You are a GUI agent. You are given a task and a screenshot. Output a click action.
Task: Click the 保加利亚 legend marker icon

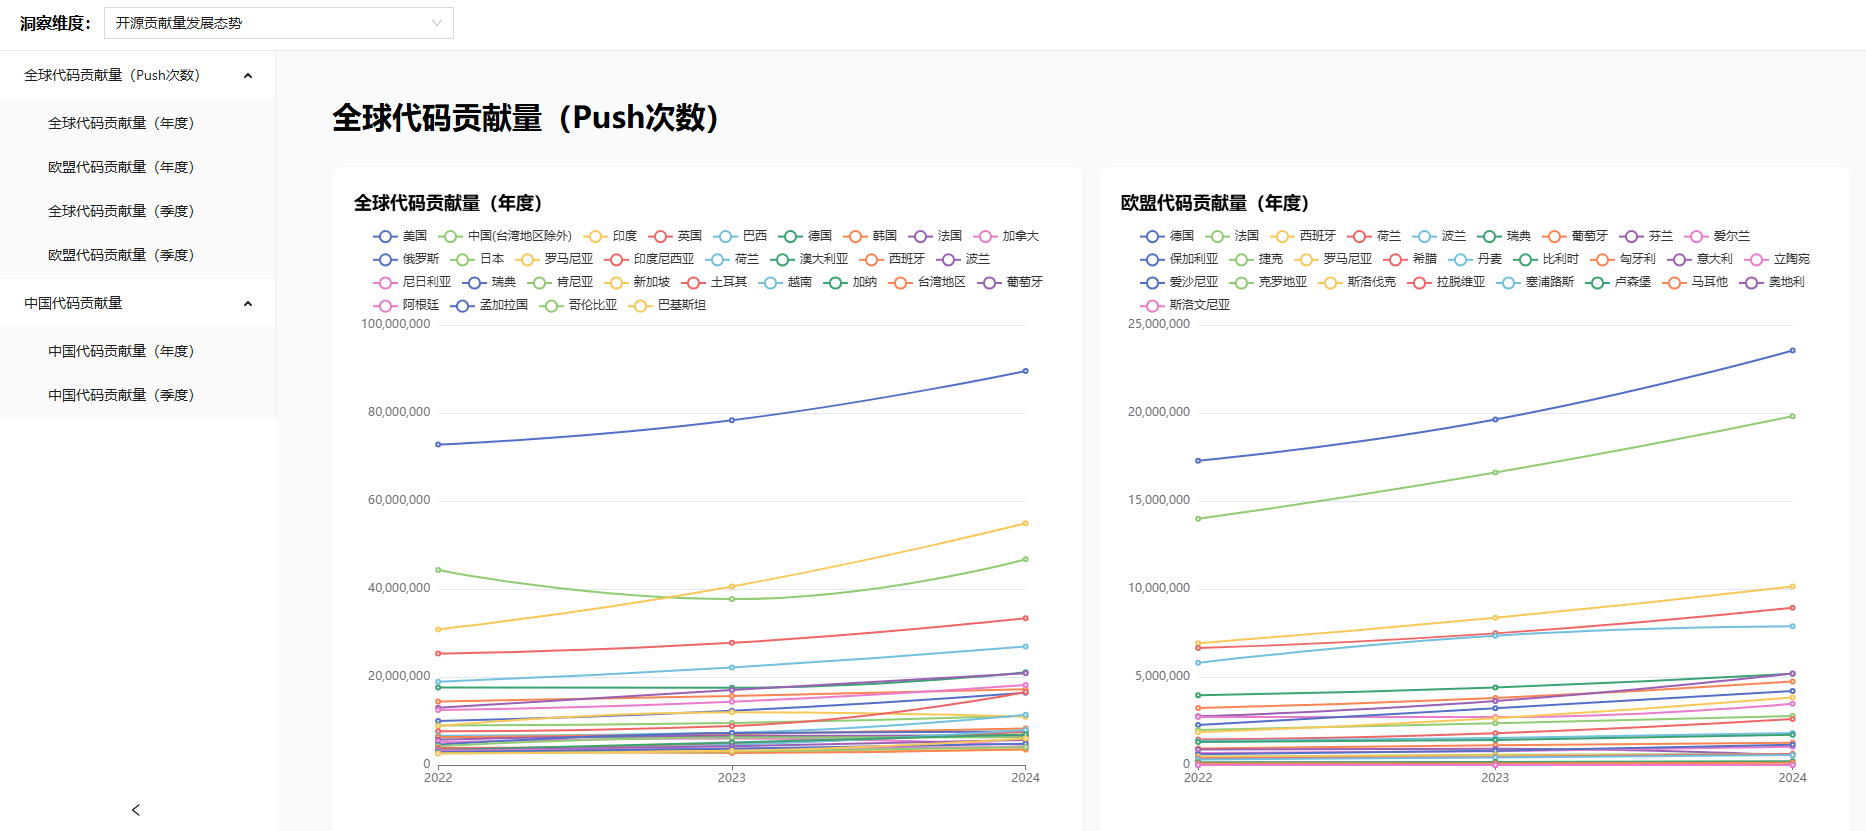click(x=1152, y=259)
